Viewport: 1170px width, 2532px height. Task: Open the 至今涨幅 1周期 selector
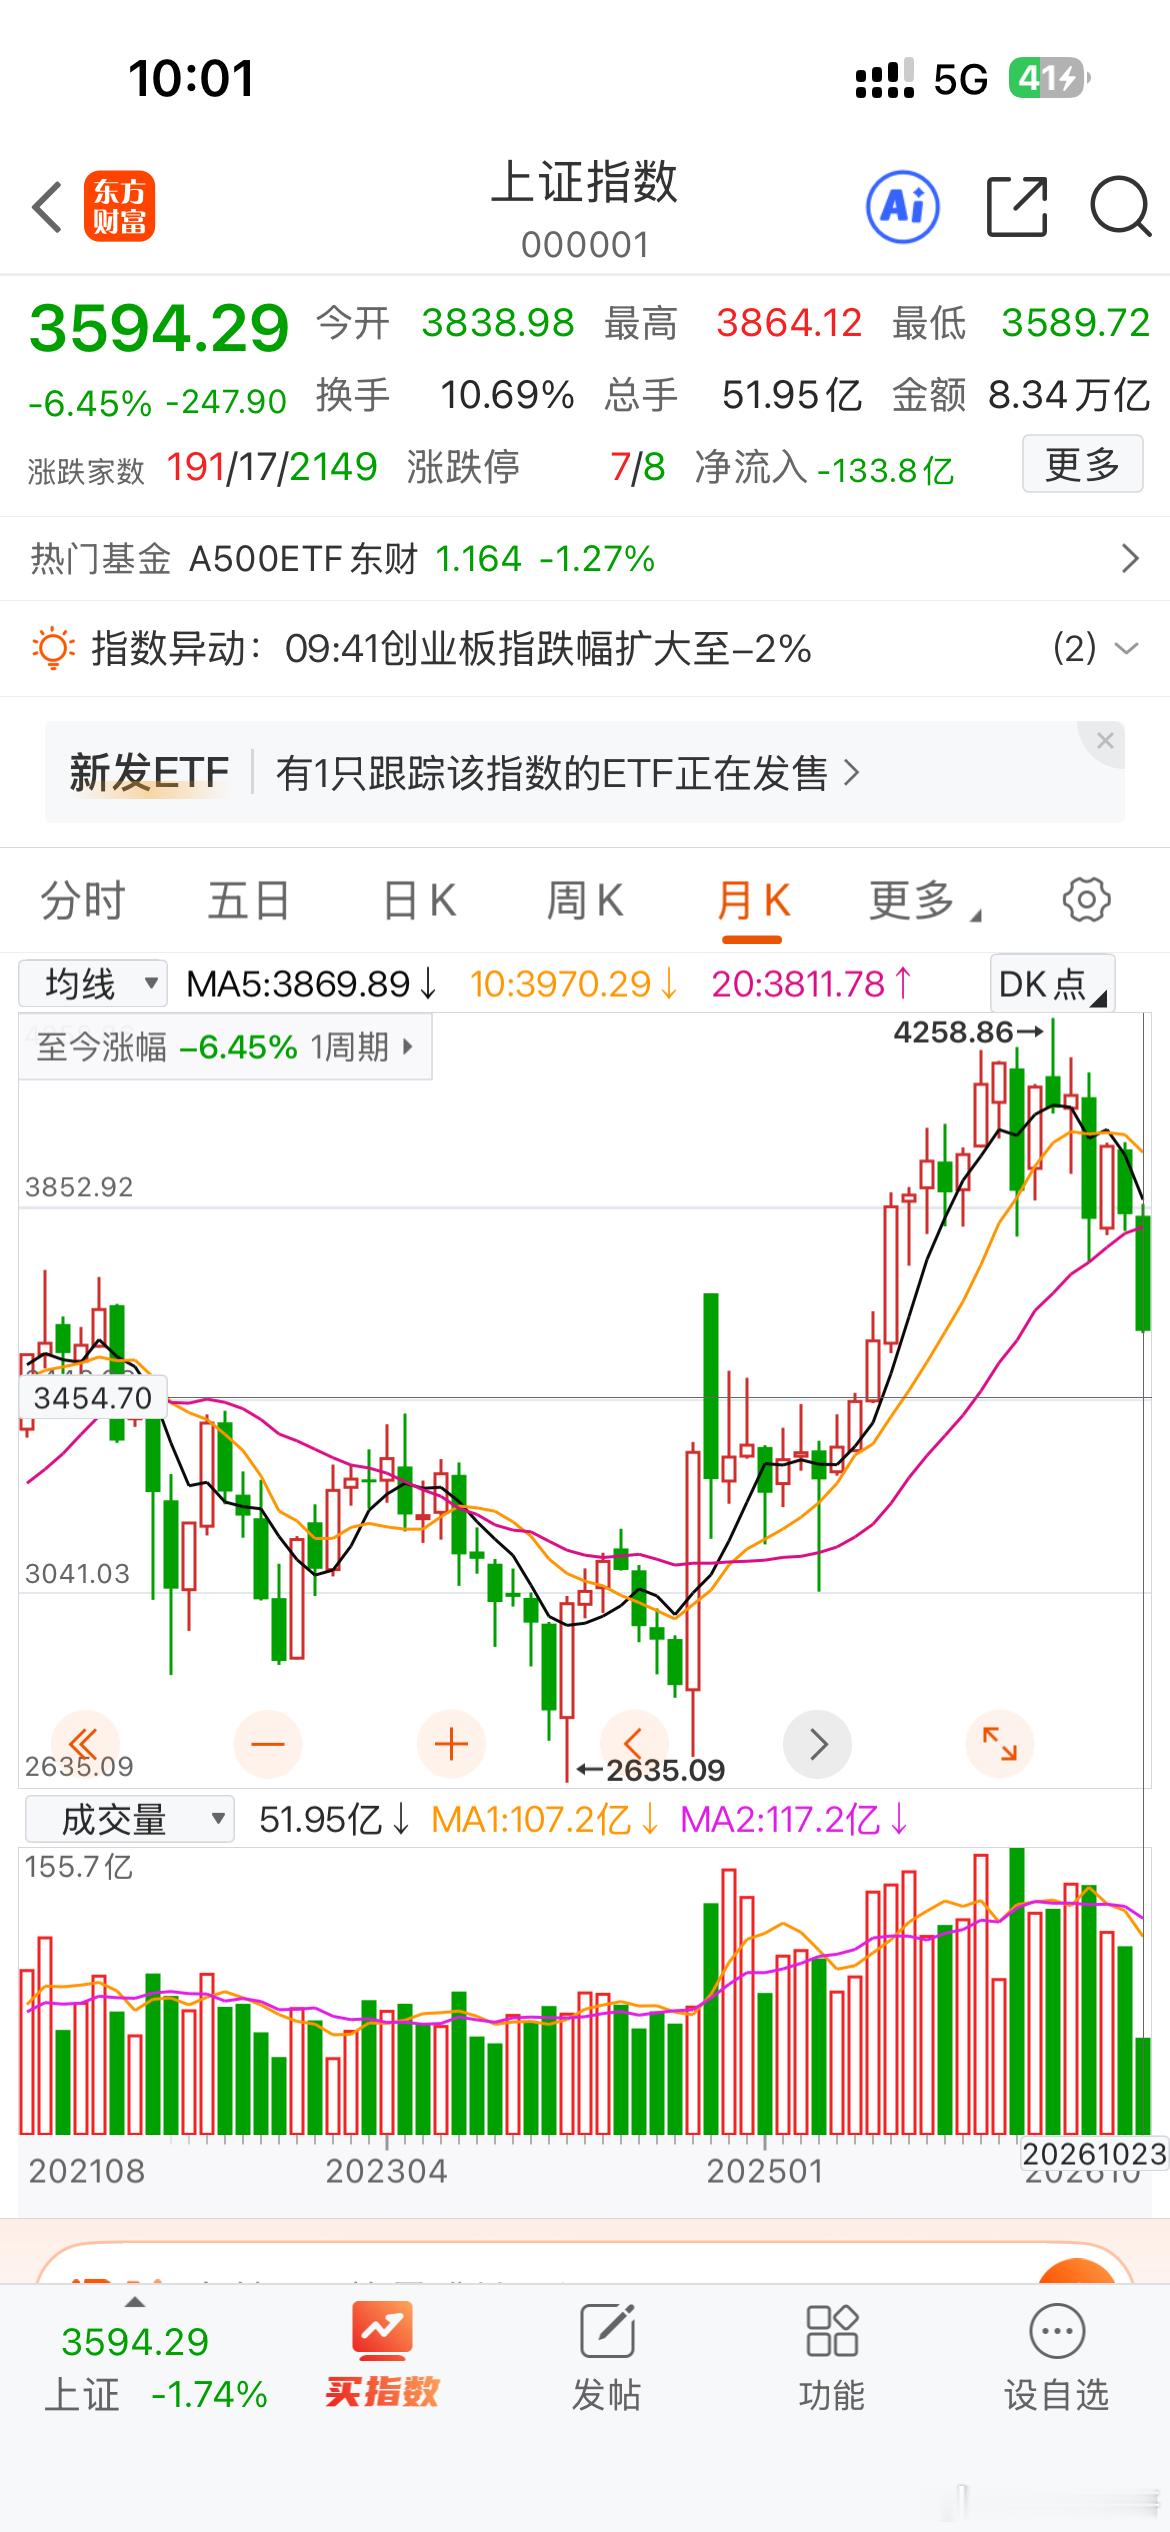(225, 1047)
